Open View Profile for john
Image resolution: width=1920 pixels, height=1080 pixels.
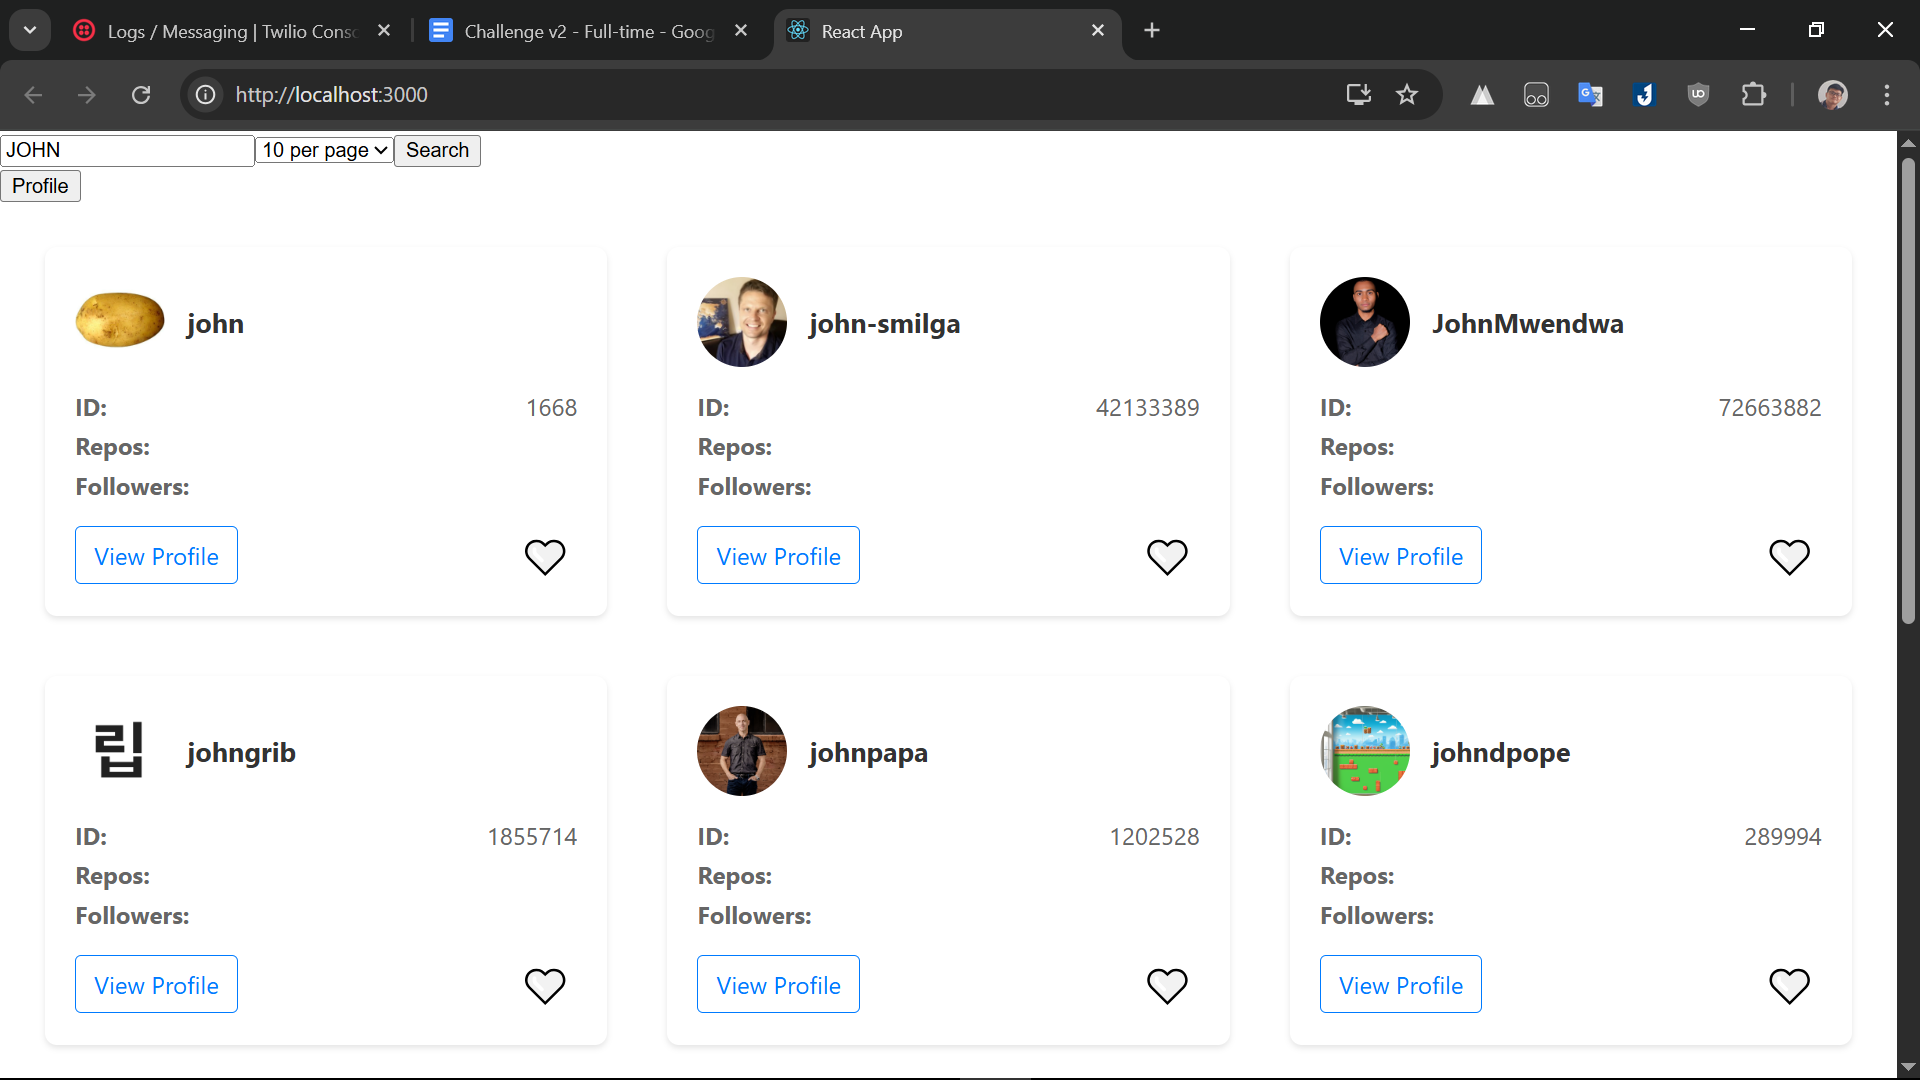[x=156, y=555]
